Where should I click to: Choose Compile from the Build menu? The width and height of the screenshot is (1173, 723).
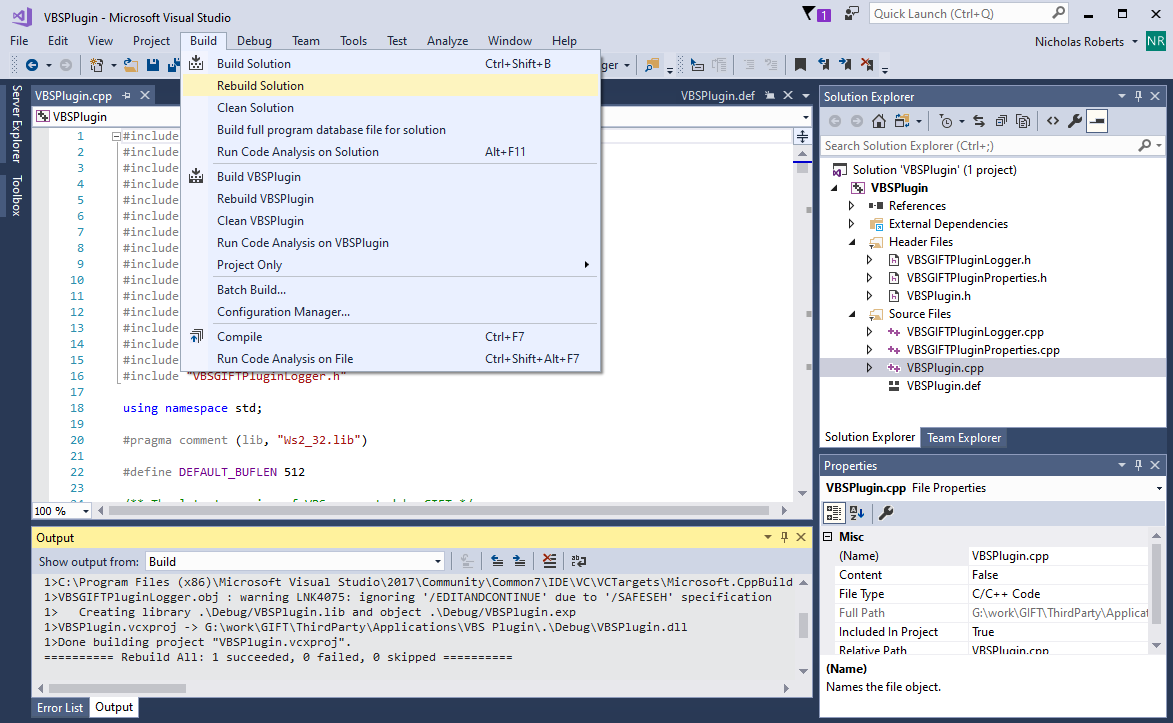[391, 337]
